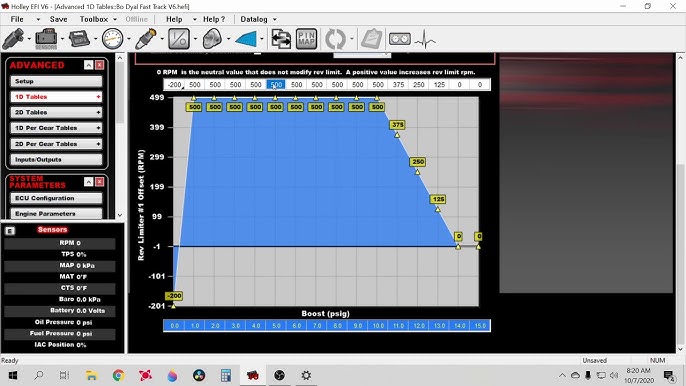Viewport: 686px width, 386px height.
Task: Select the 125 value table cell
Action: (x=439, y=85)
